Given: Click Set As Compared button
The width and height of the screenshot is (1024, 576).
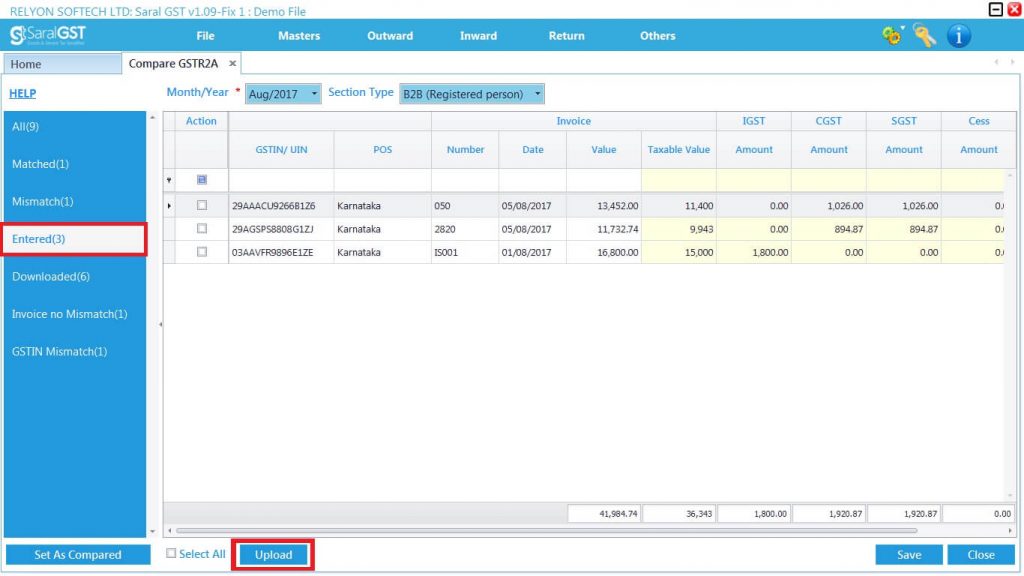Looking at the screenshot, I should coord(78,554).
